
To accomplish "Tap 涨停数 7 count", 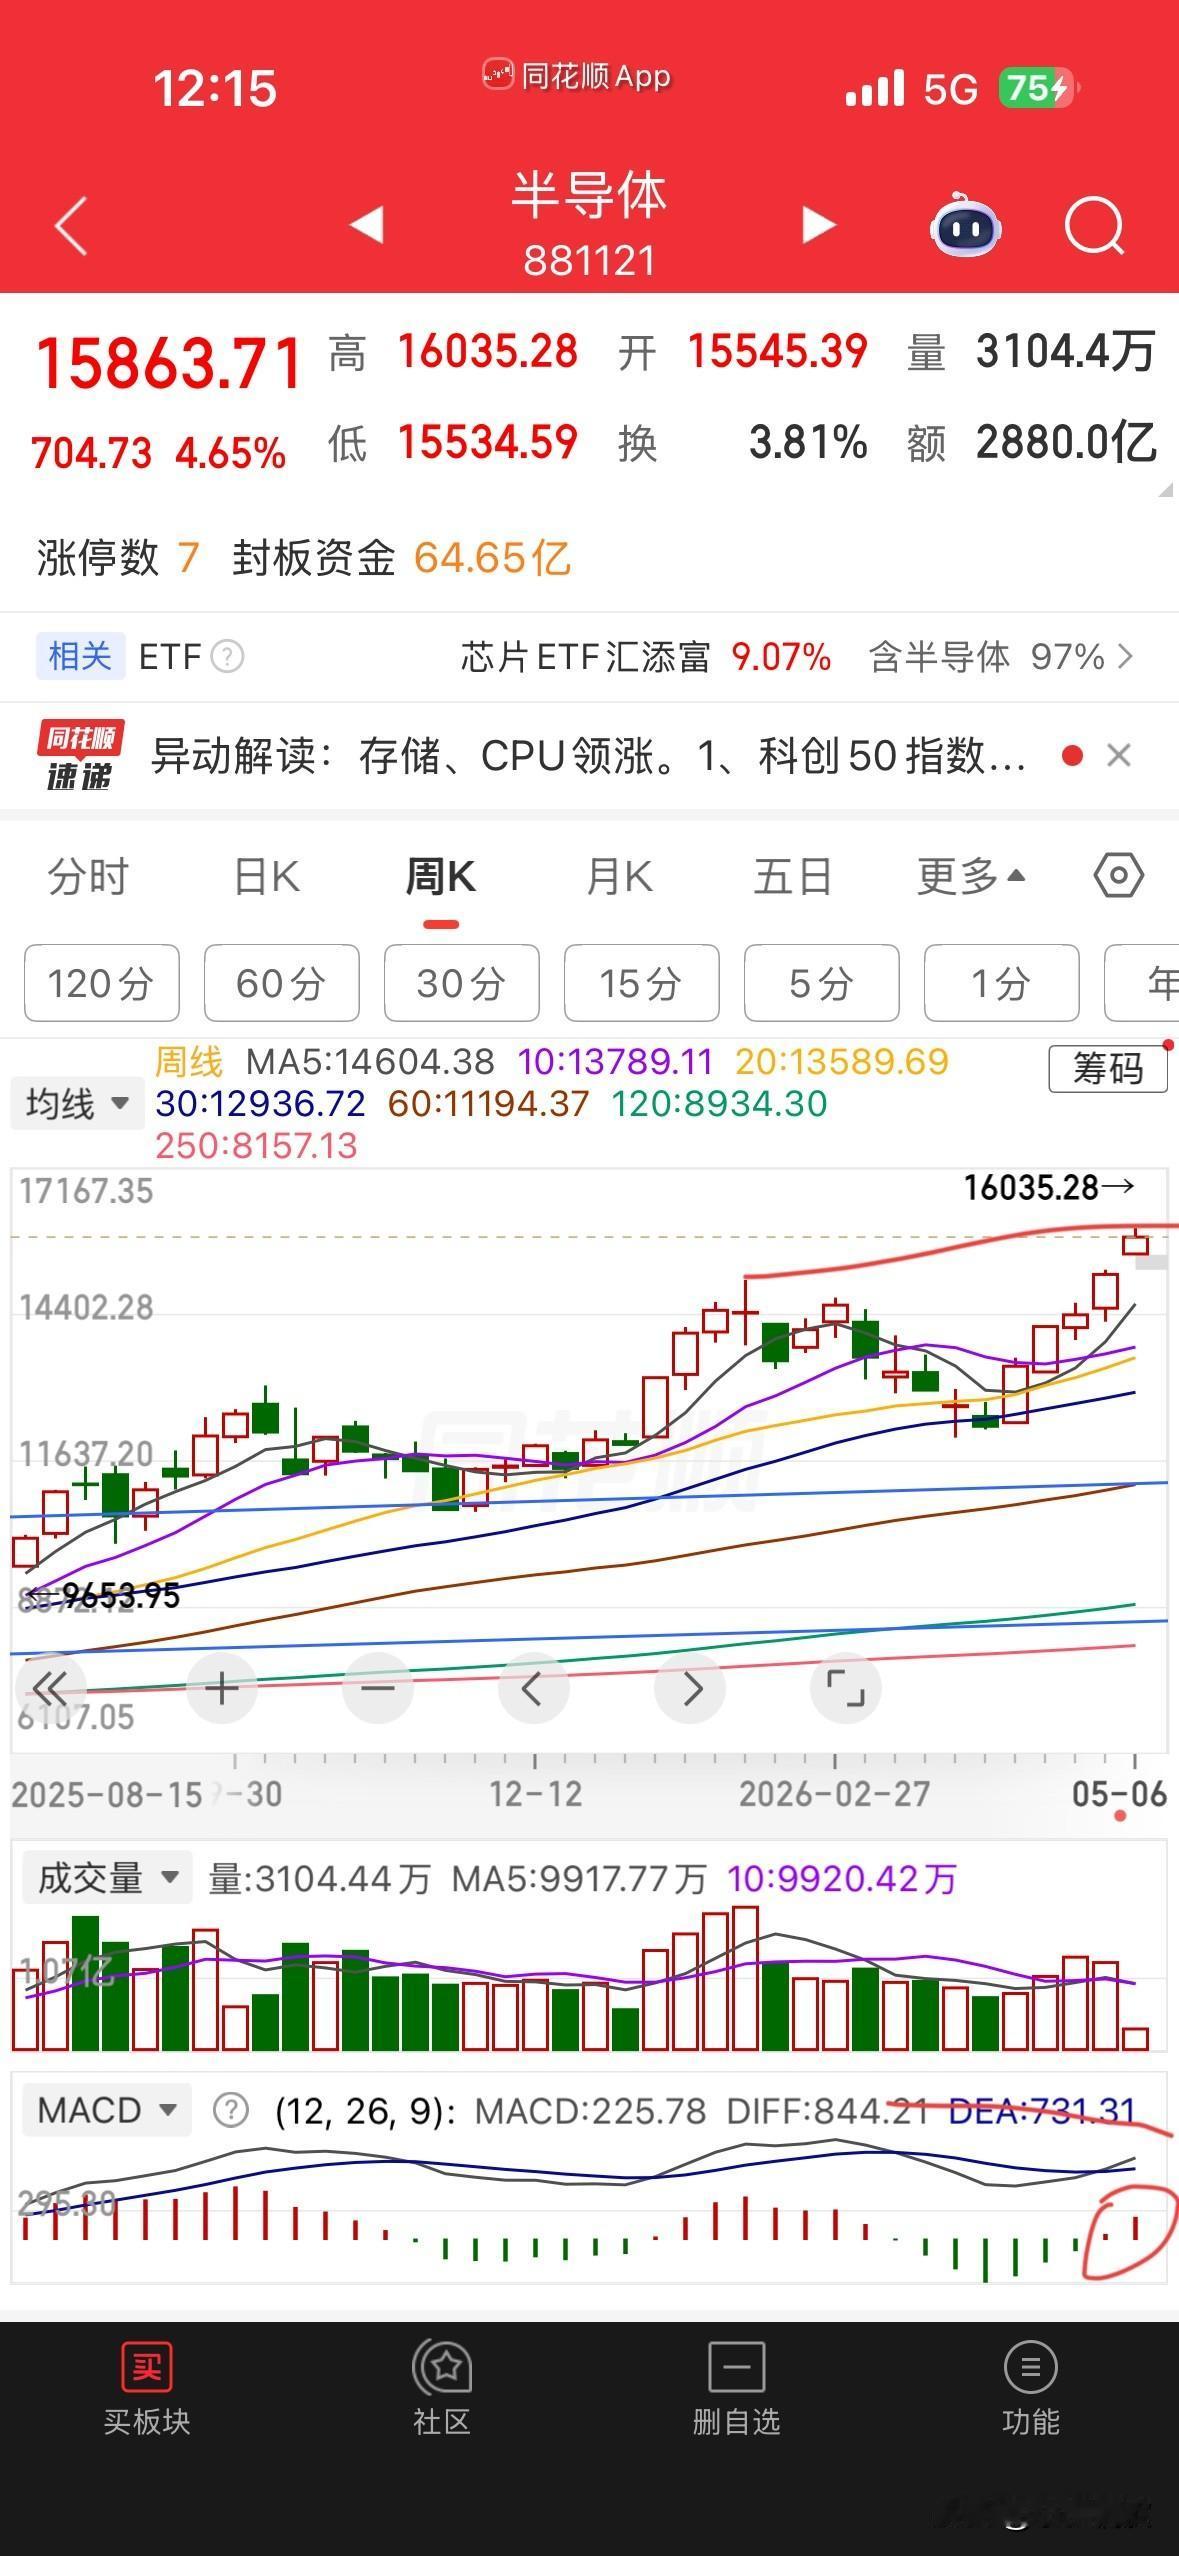I will pos(118,558).
